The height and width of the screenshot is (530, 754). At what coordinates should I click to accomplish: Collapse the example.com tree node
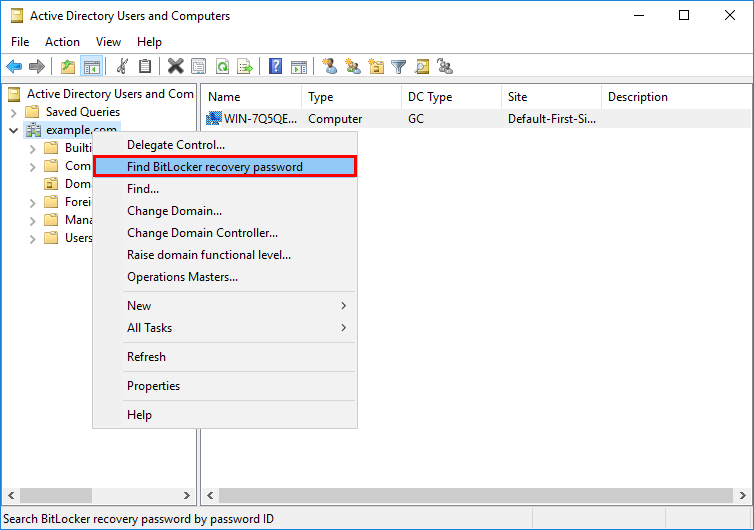[13, 130]
